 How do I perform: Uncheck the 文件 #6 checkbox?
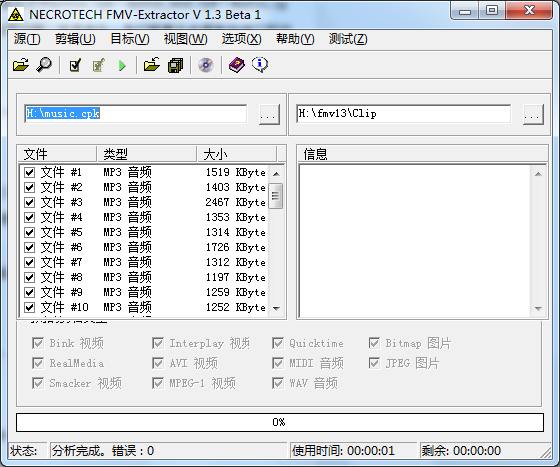[x=29, y=247]
